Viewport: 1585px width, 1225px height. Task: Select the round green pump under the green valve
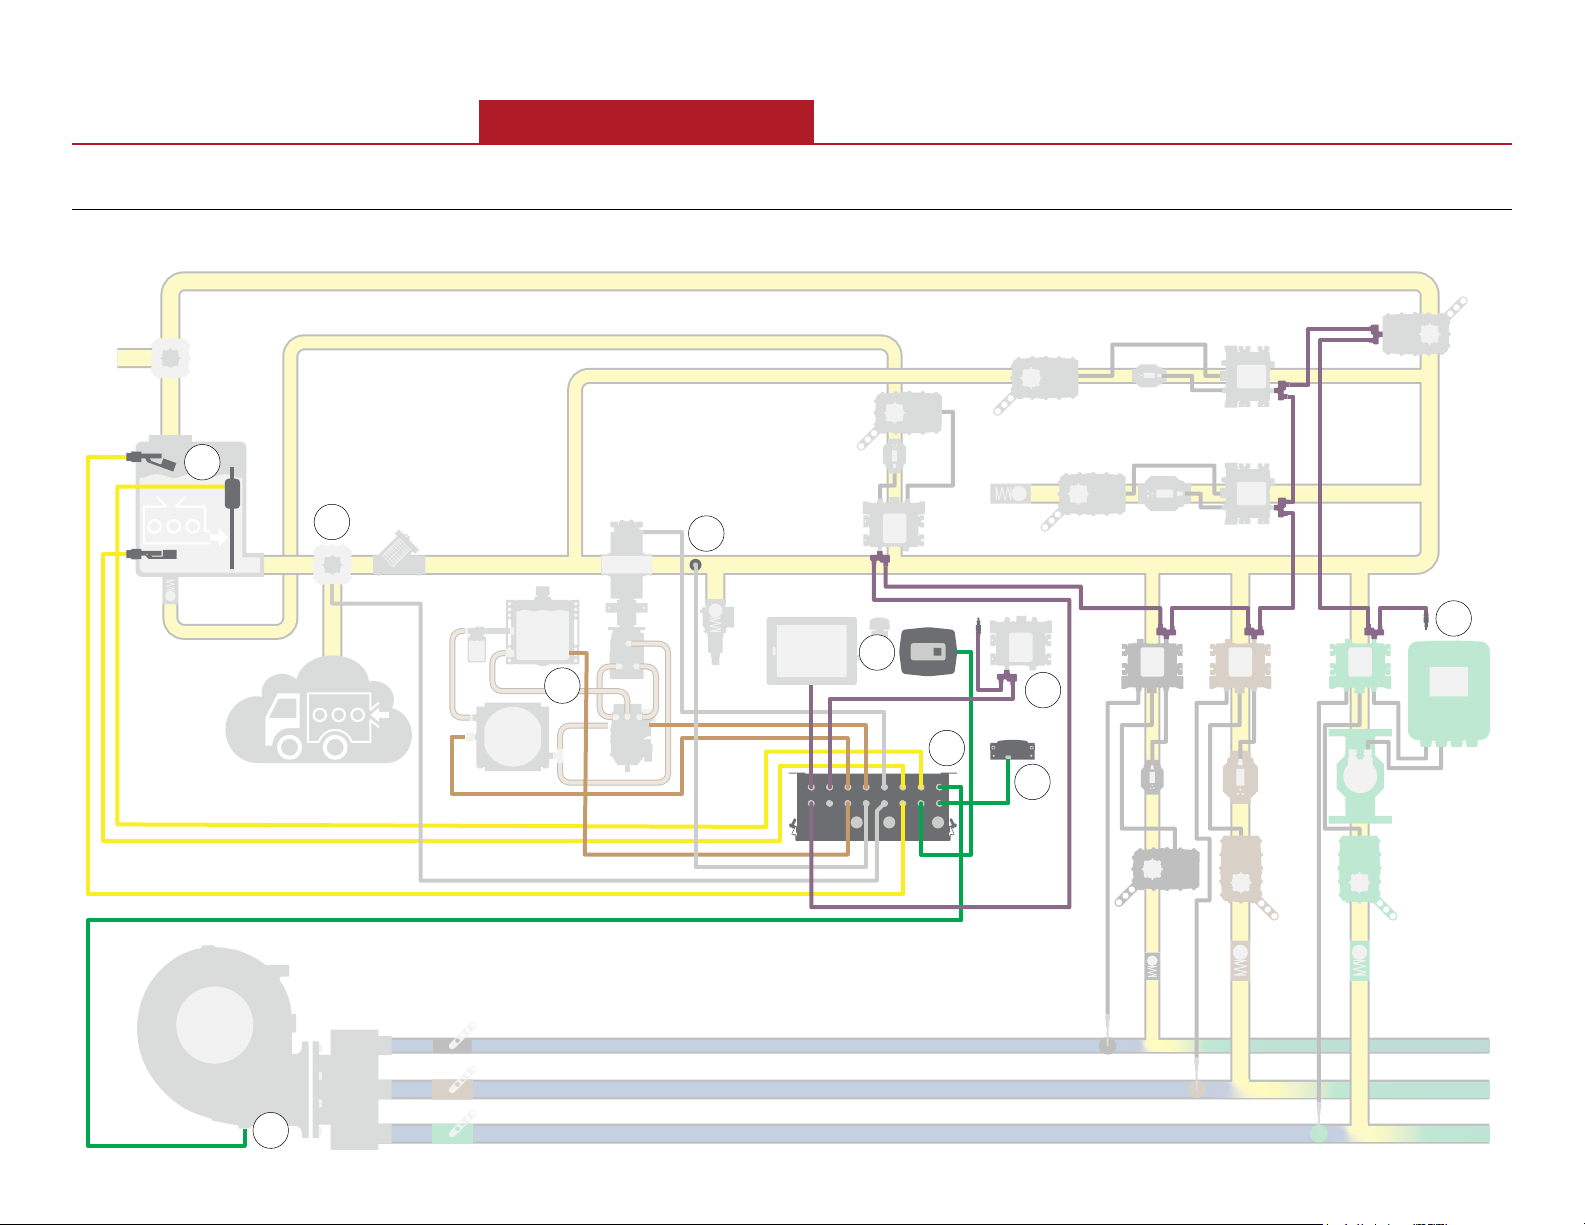tap(1359, 775)
